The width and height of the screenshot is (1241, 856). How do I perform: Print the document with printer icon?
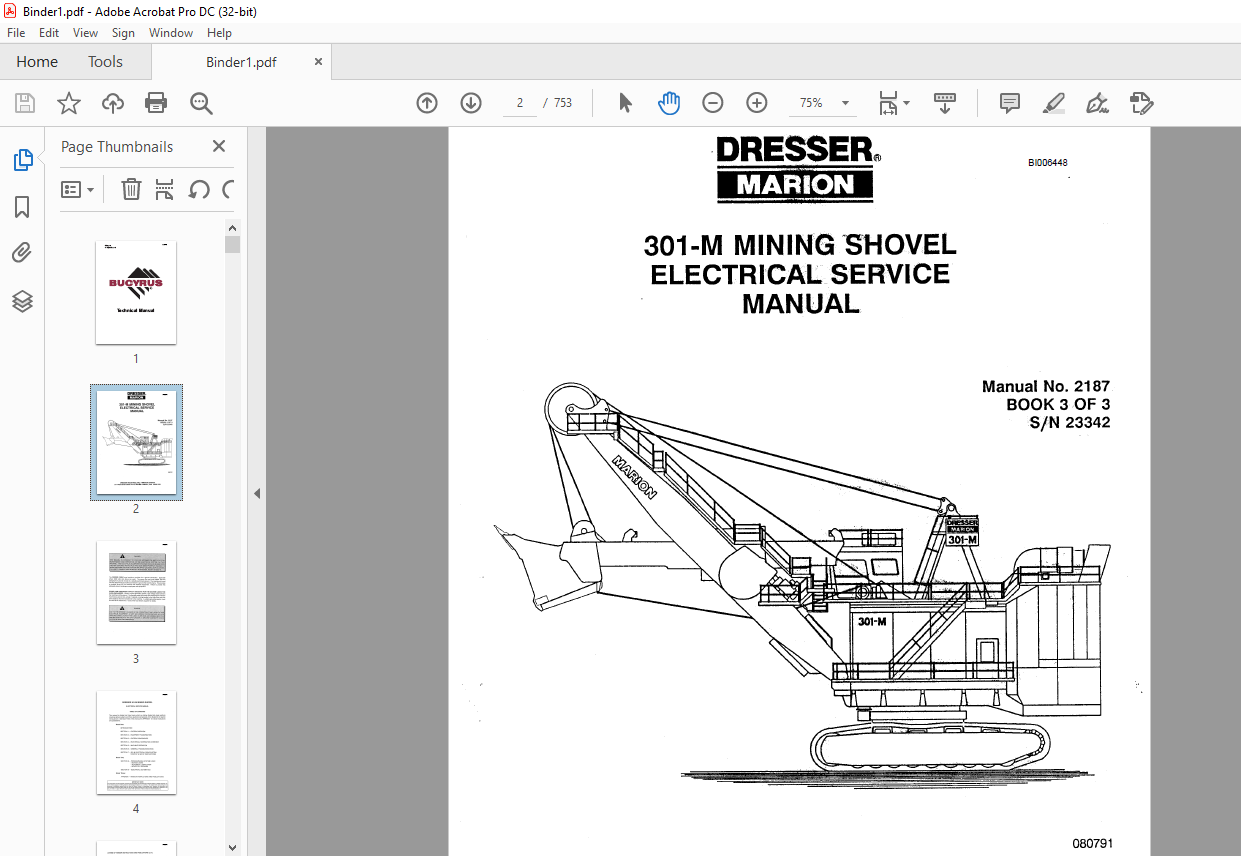(x=156, y=103)
